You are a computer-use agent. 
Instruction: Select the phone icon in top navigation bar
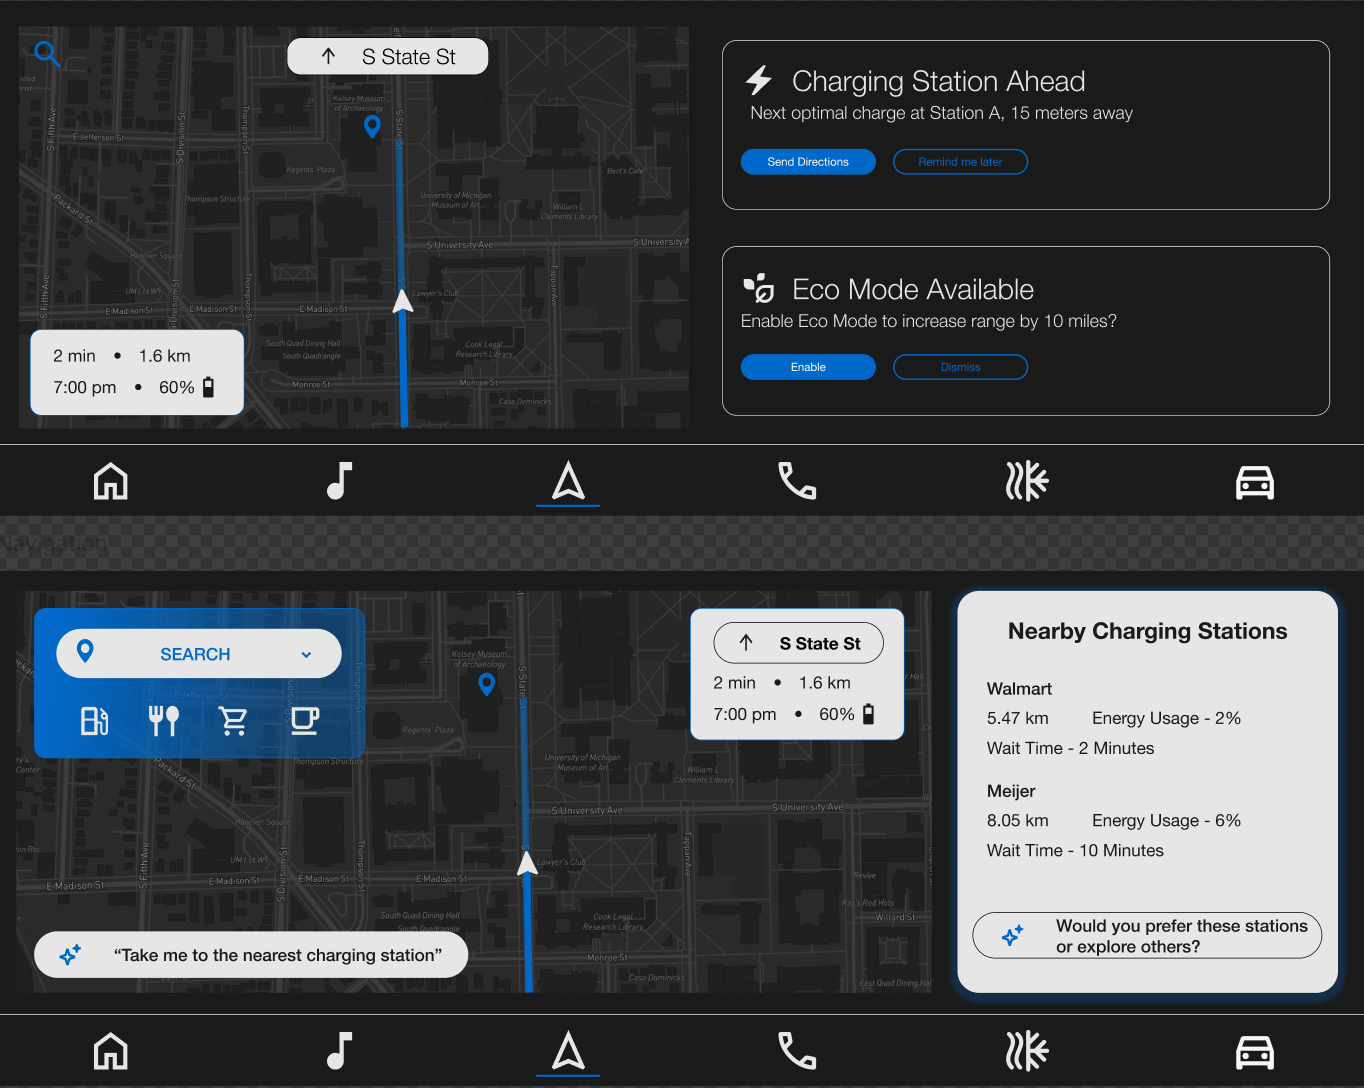click(x=797, y=481)
